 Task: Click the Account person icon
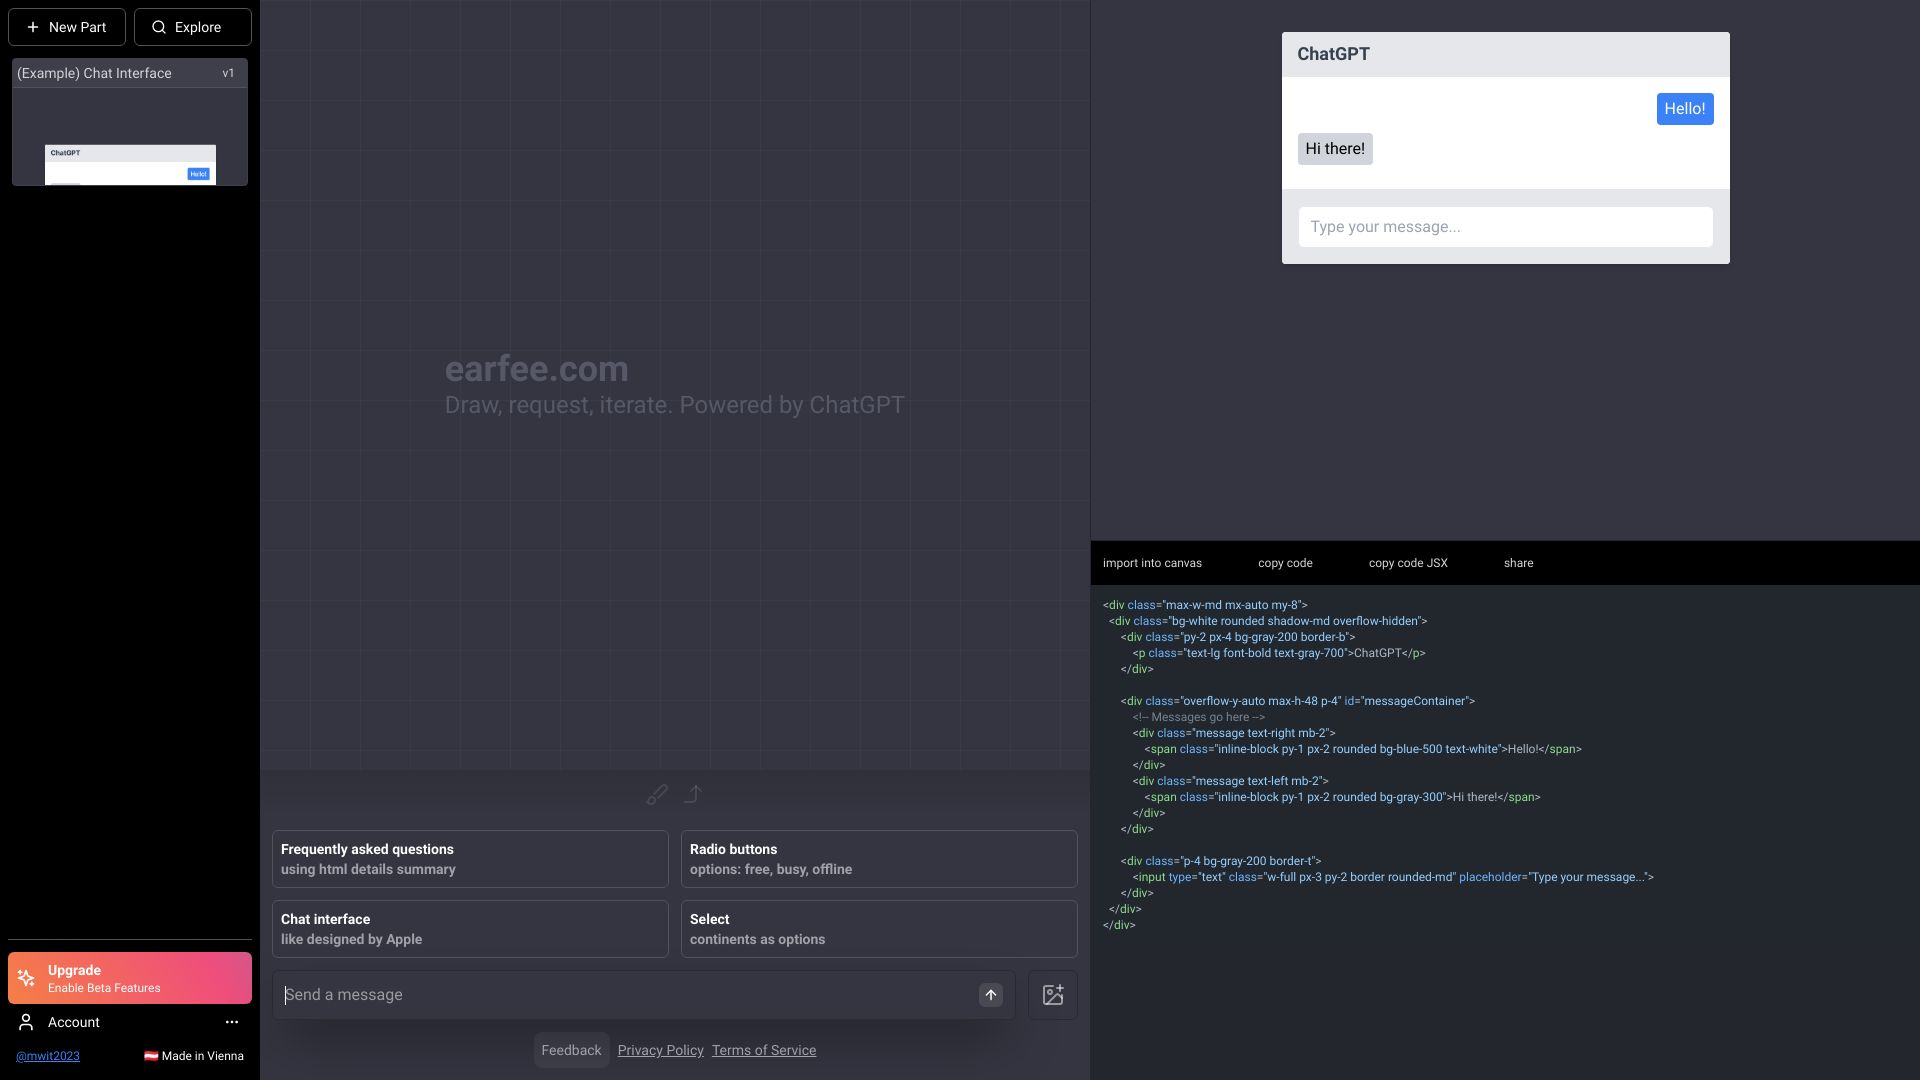click(27, 1022)
